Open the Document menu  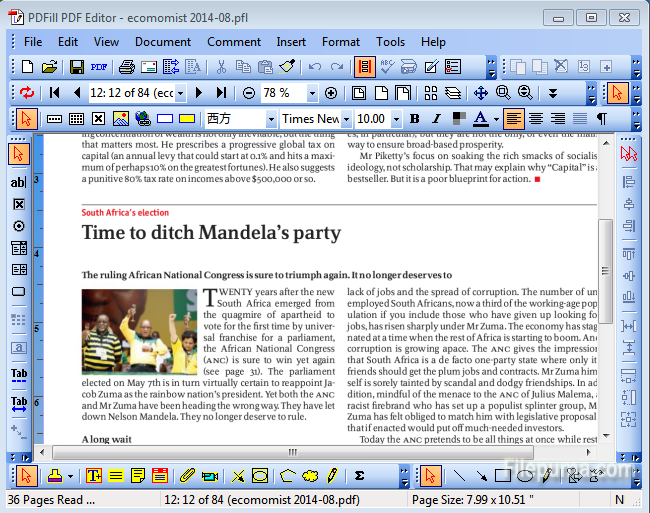[162, 42]
